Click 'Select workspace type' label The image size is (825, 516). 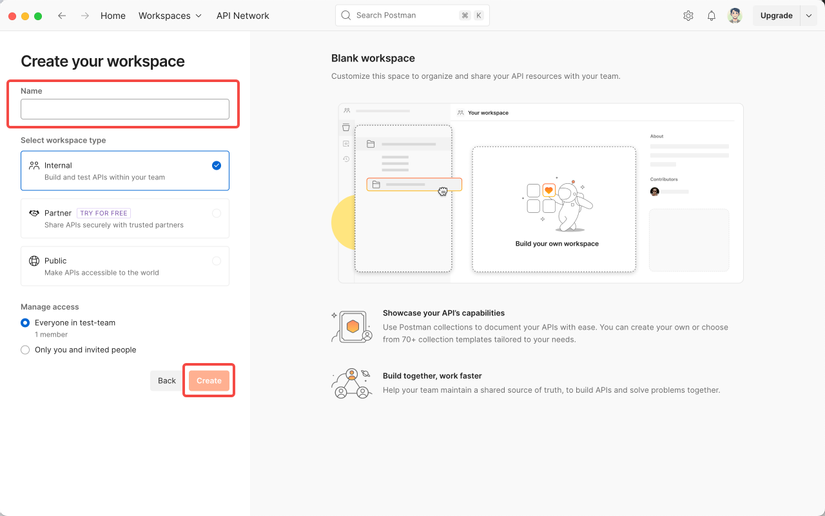63,140
